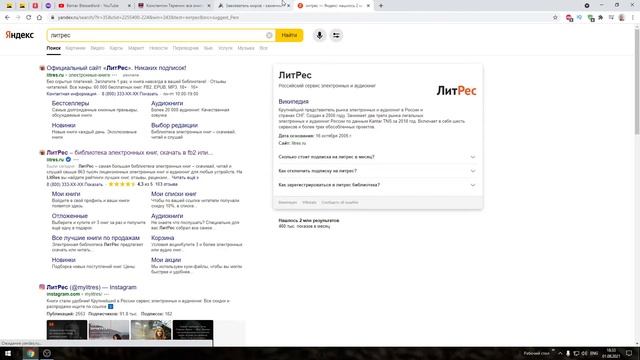Open the Instagram thumbnail with blonde woman

pyautogui.click(x=151, y=330)
